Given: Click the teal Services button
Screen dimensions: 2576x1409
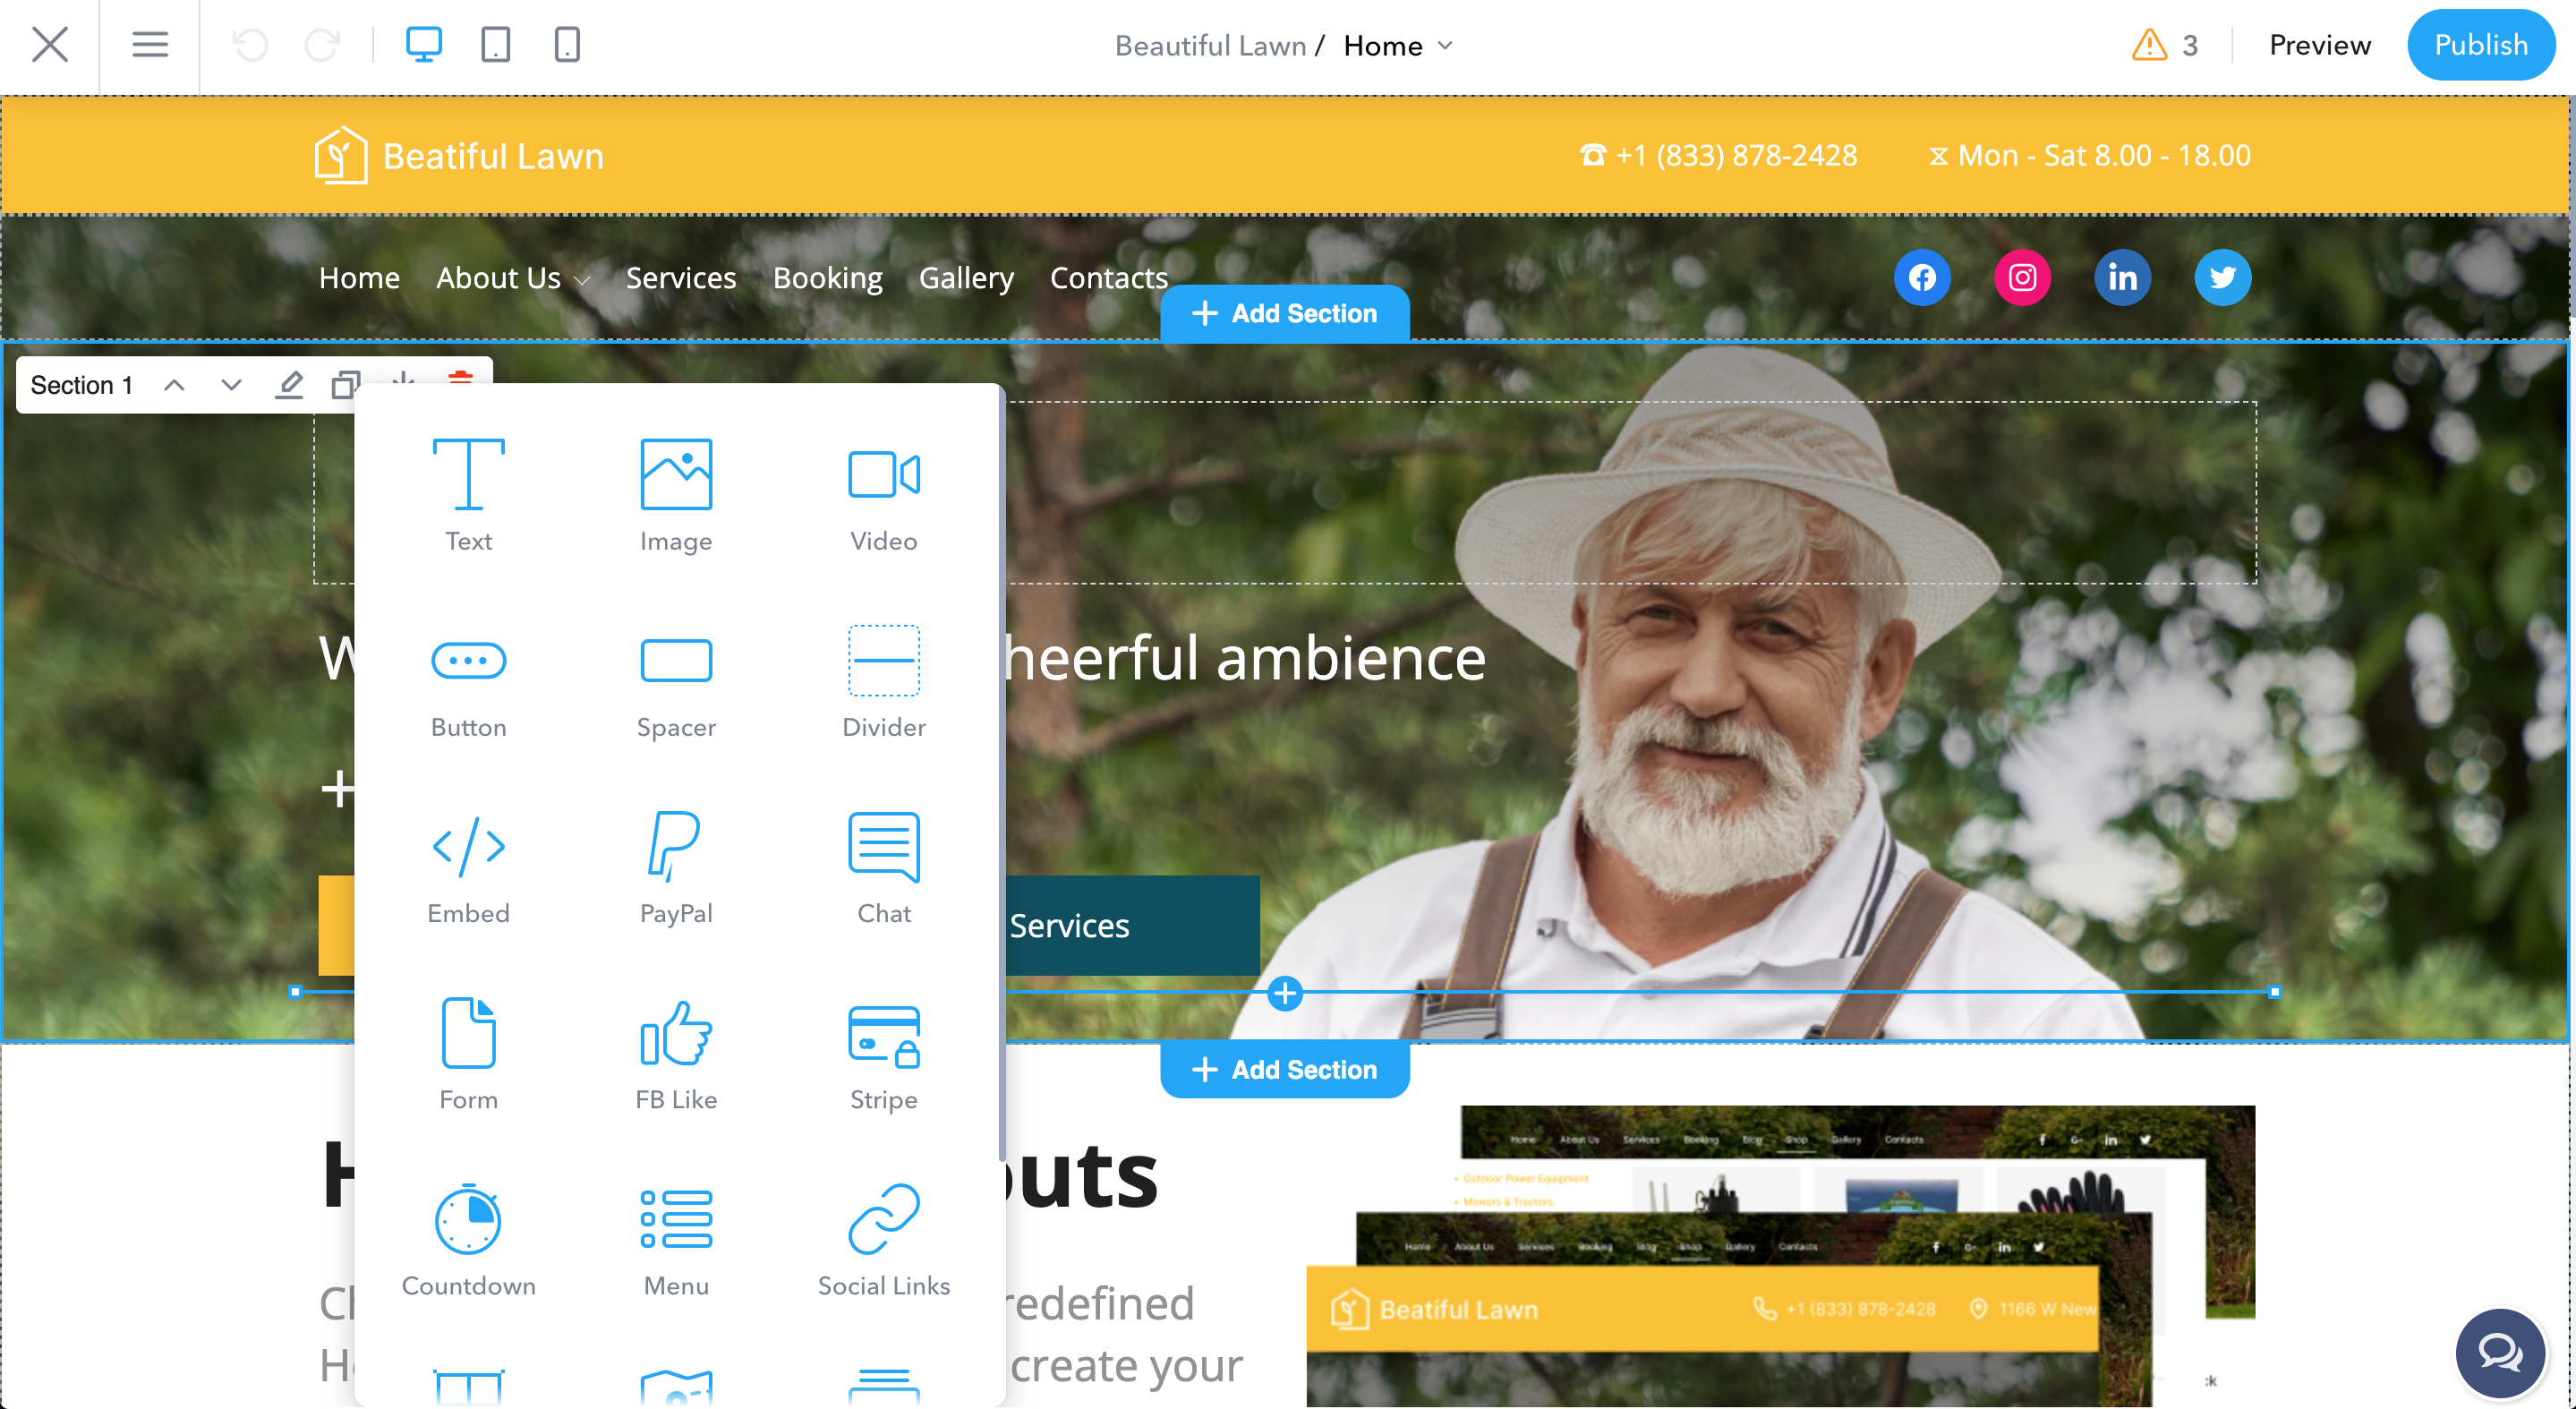Looking at the screenshot, I should 1132,925.
